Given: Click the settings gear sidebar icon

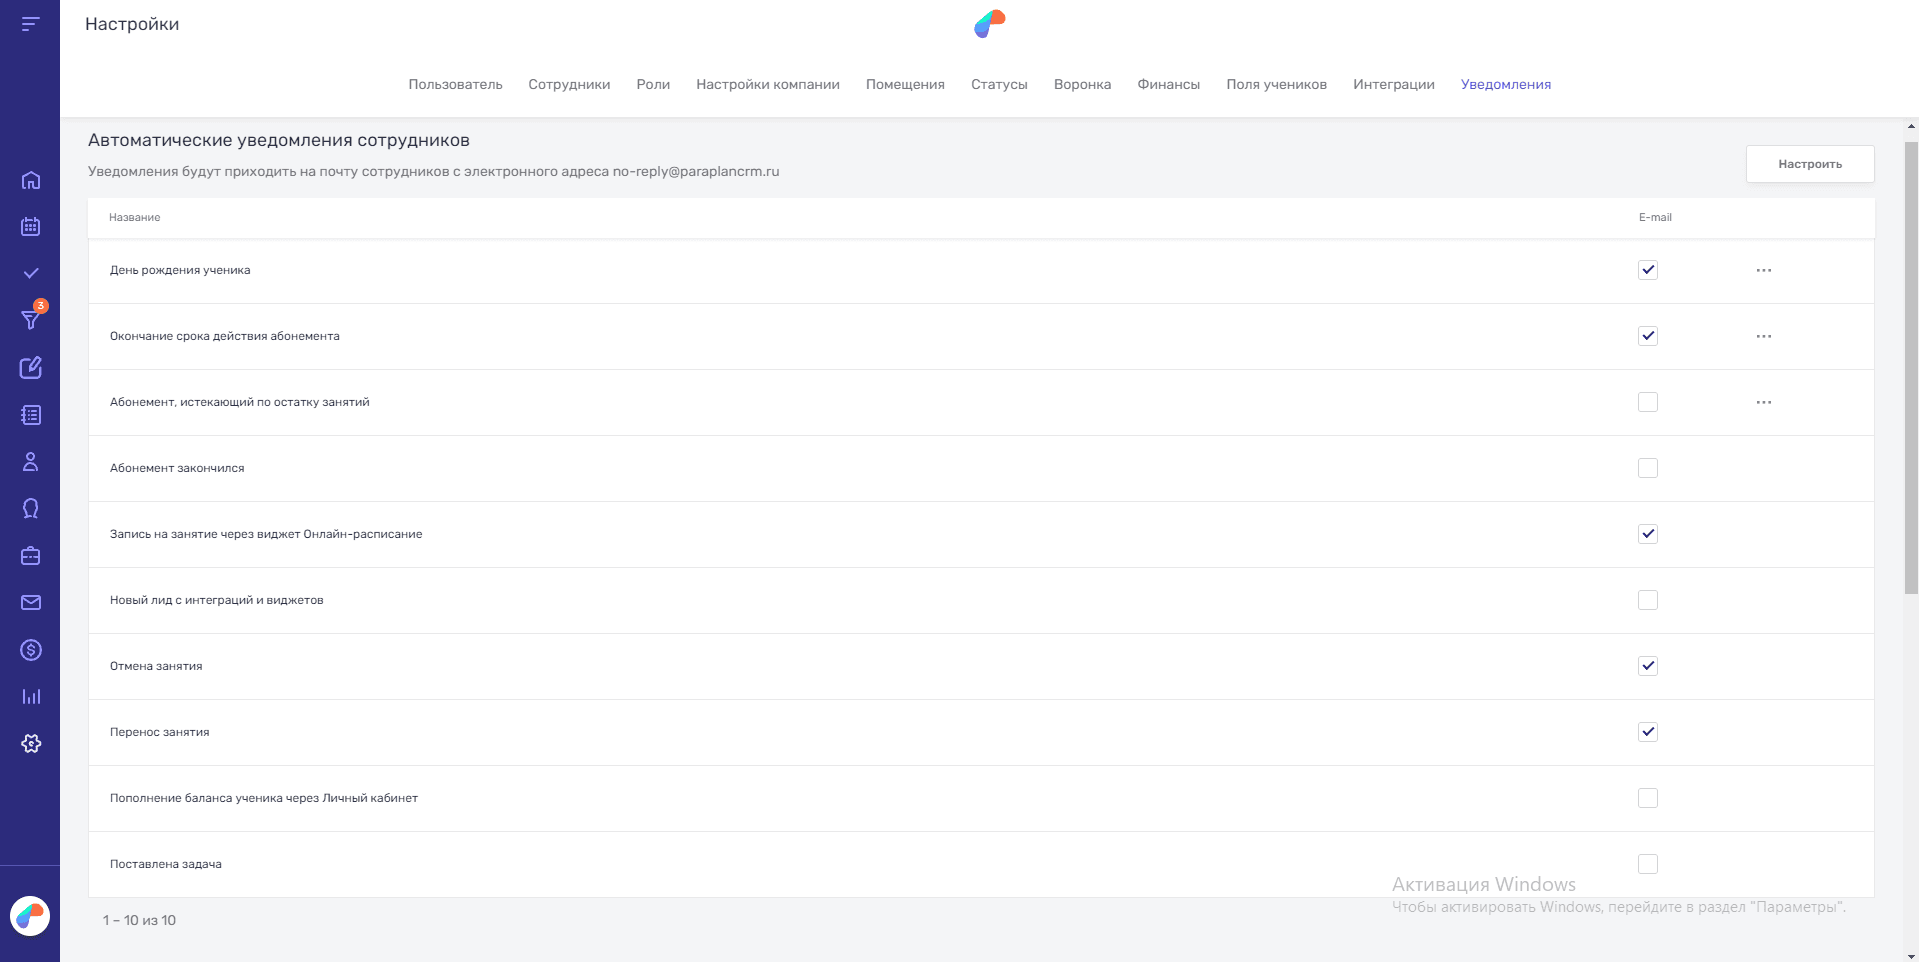Looking at the screenshot, I should (31, 744).
